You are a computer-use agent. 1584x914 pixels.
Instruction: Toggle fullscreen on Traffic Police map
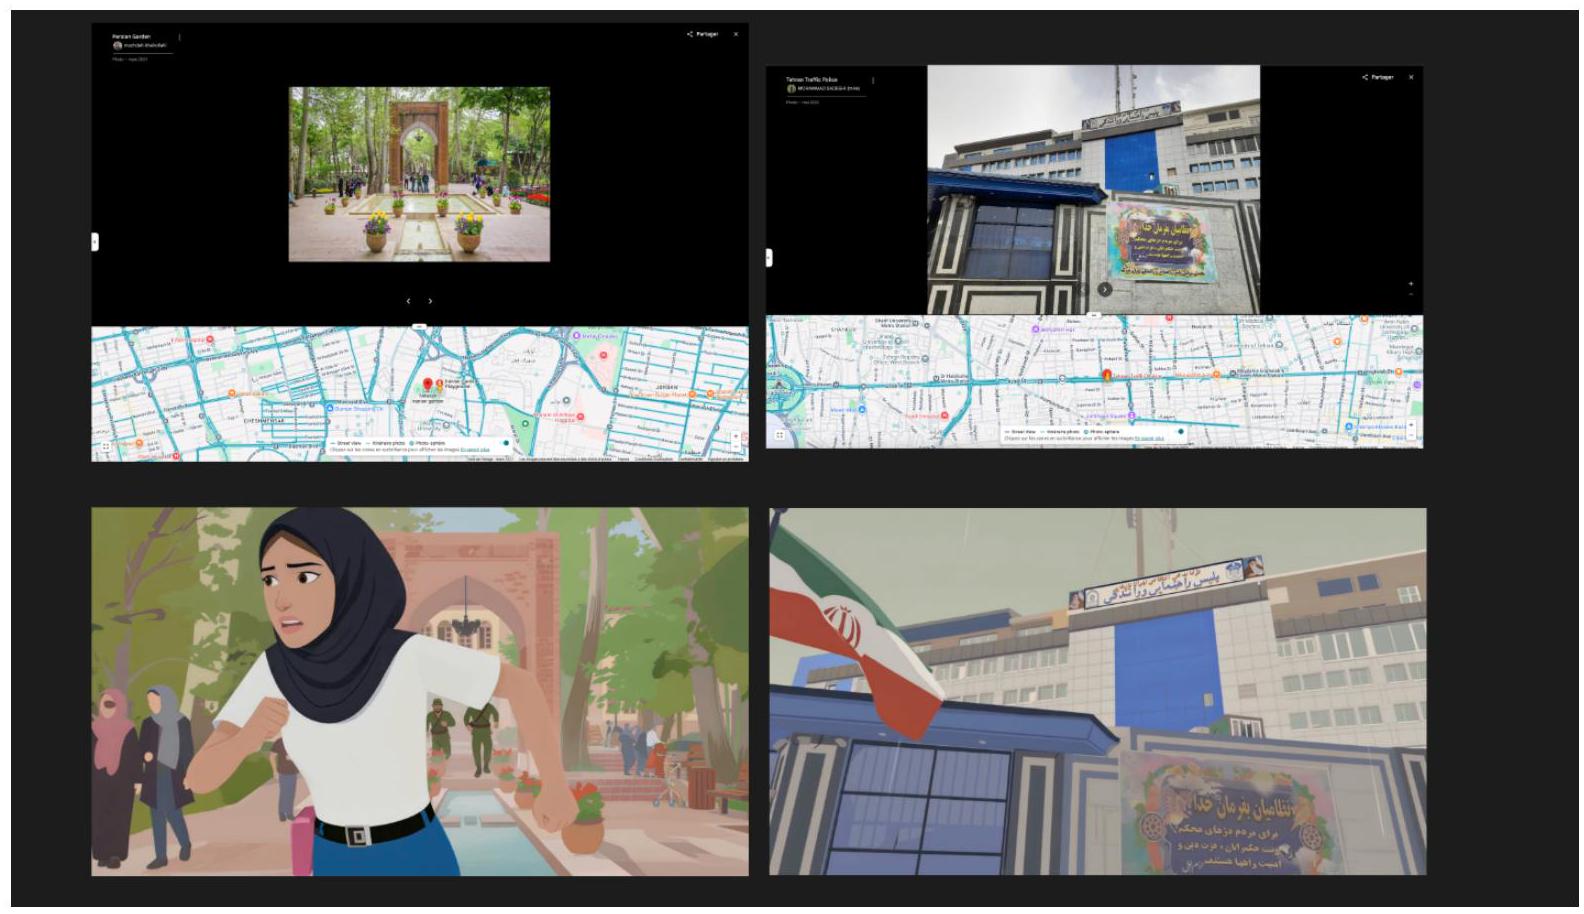pyautogui.click(x=780, y=434)
